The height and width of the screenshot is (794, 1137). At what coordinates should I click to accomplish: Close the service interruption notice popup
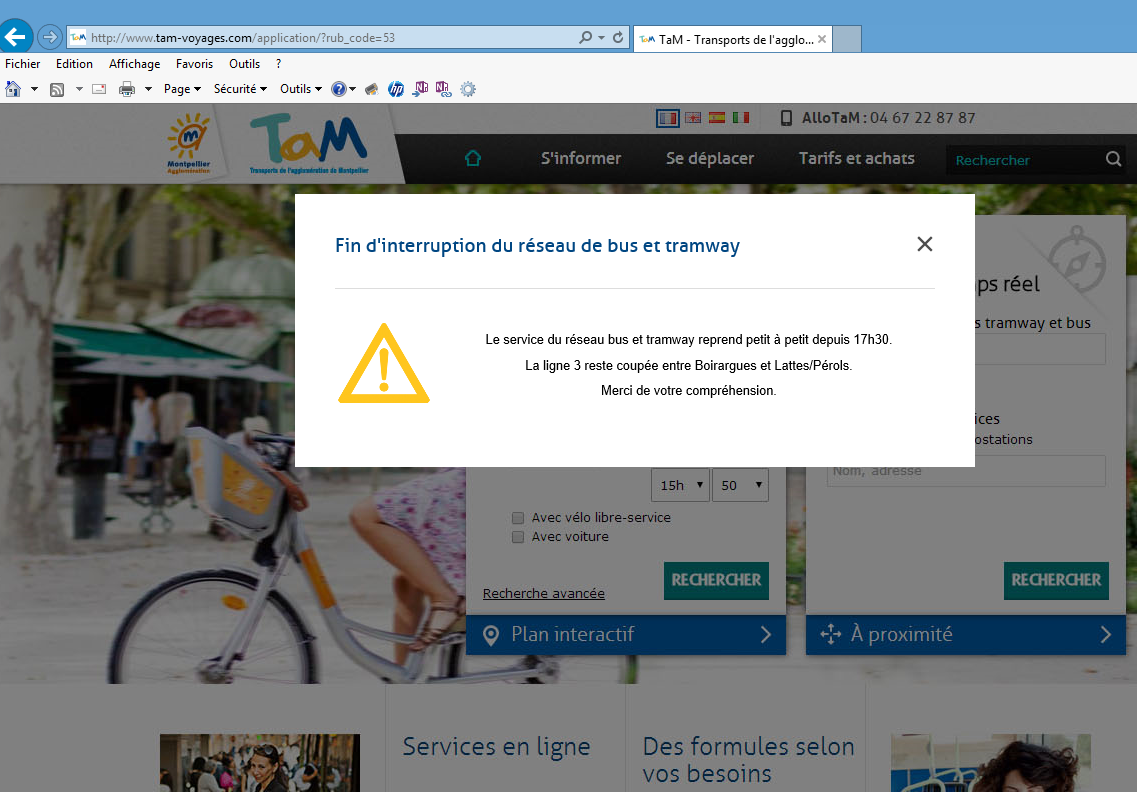tap(924, 244)
